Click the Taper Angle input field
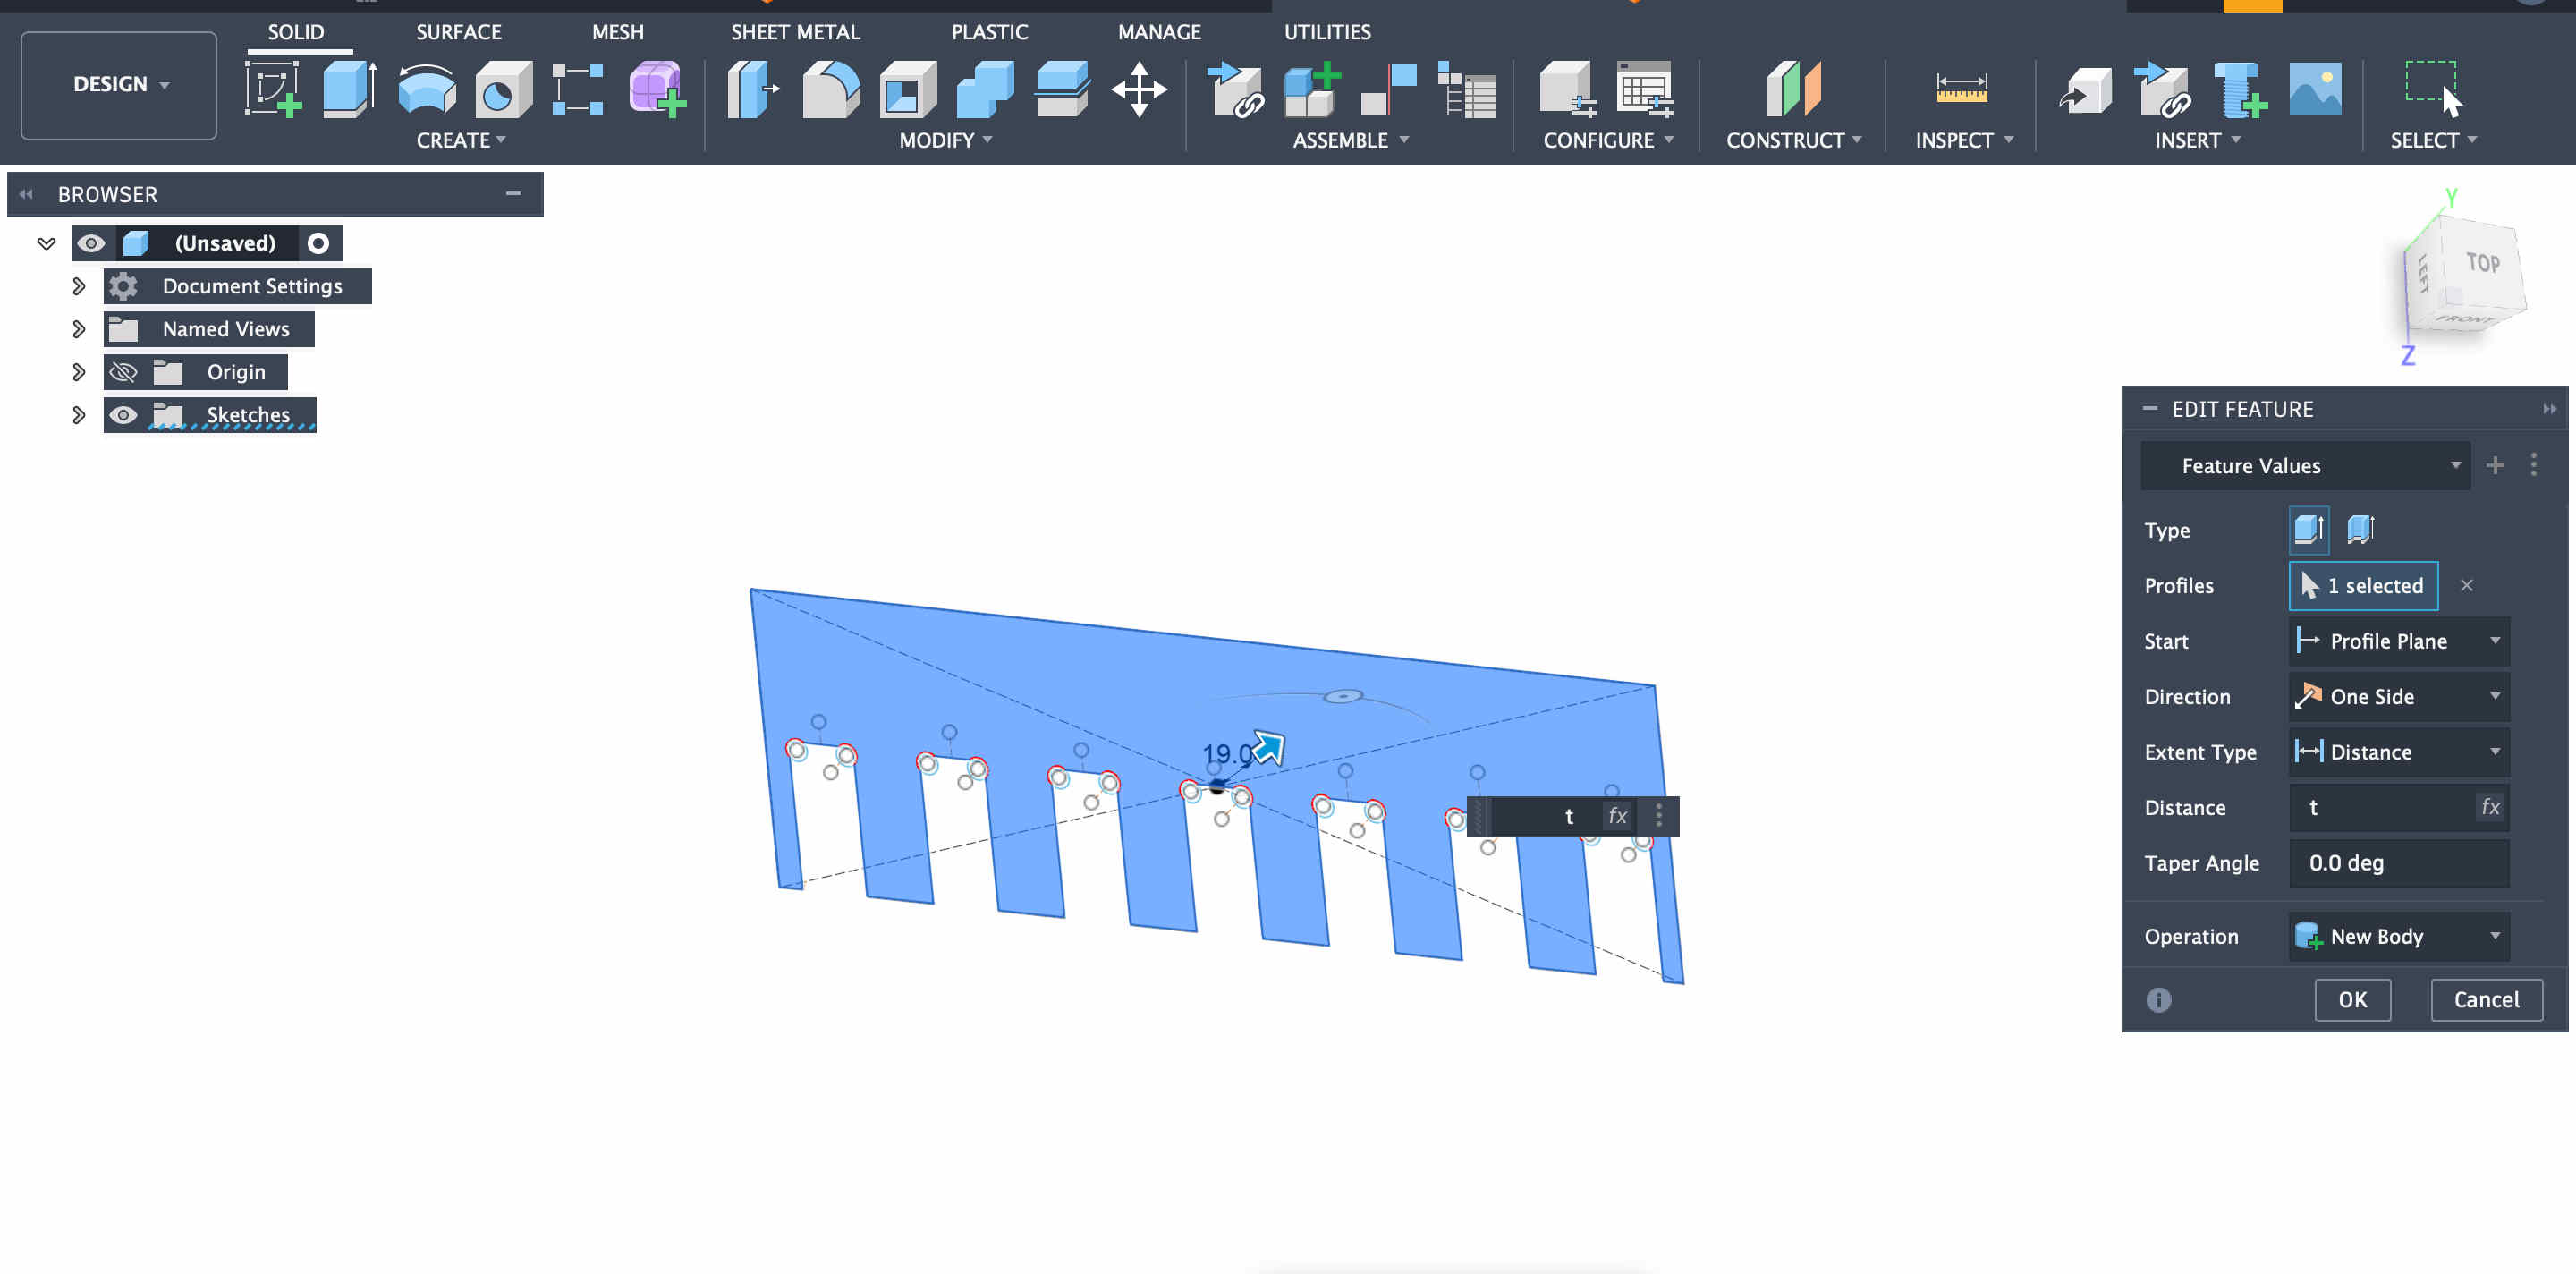The width and height of the screenshot is (2576, 1274). click(2398, 863)
